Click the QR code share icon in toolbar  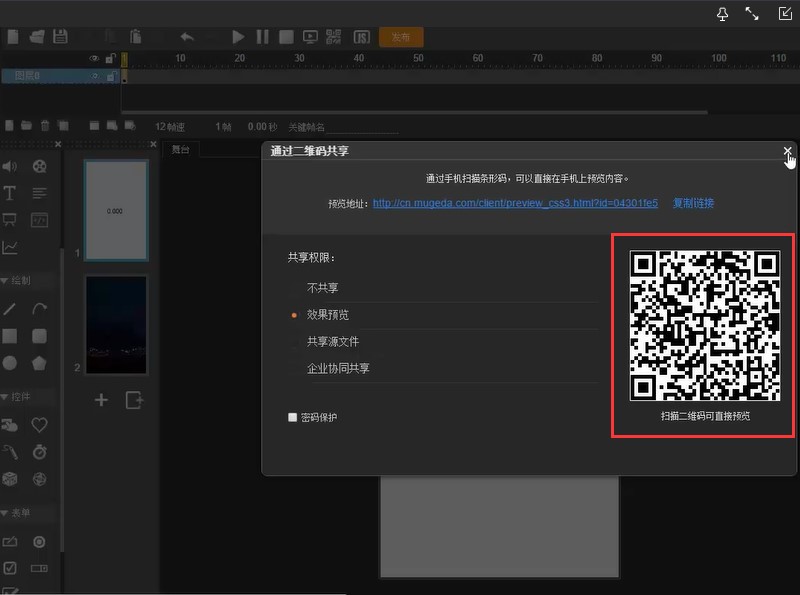point(333,37)
